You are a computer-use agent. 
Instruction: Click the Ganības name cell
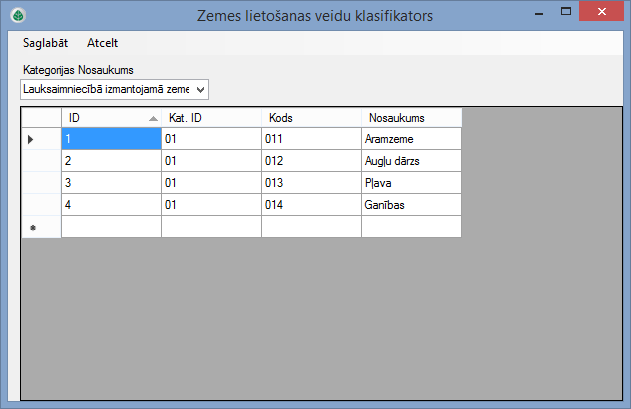tap(411, 205)
